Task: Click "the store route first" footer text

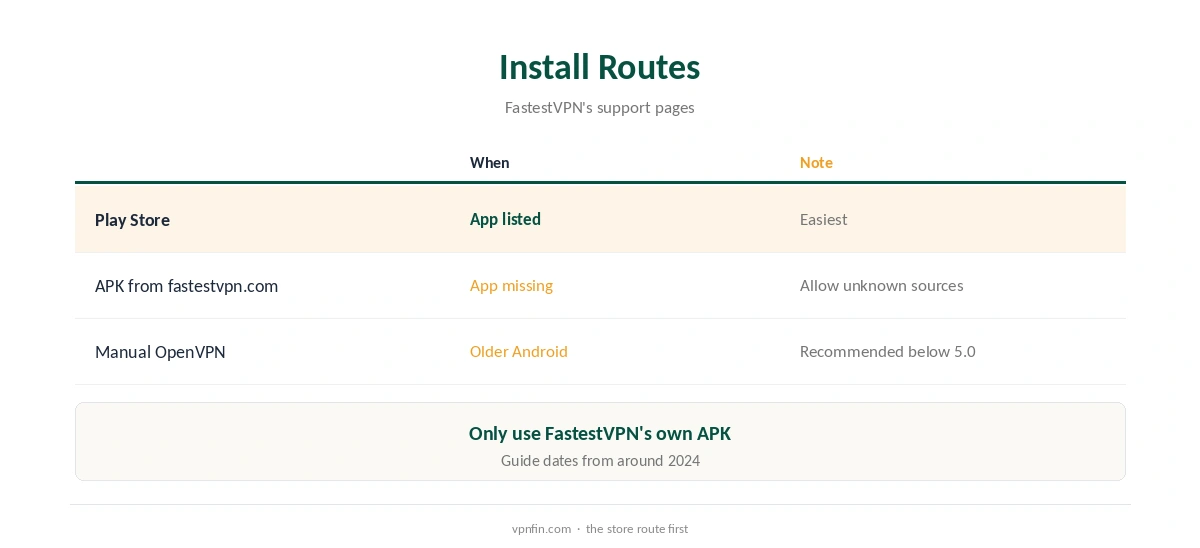Action: tap(637, 529)
